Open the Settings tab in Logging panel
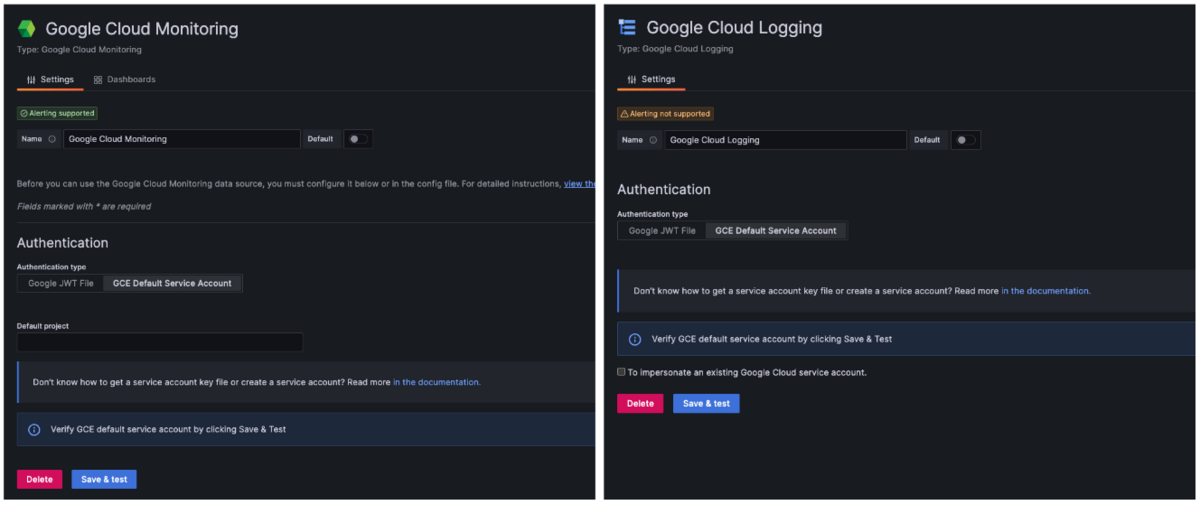This screenshot has width=1200, height=505. 651,79
